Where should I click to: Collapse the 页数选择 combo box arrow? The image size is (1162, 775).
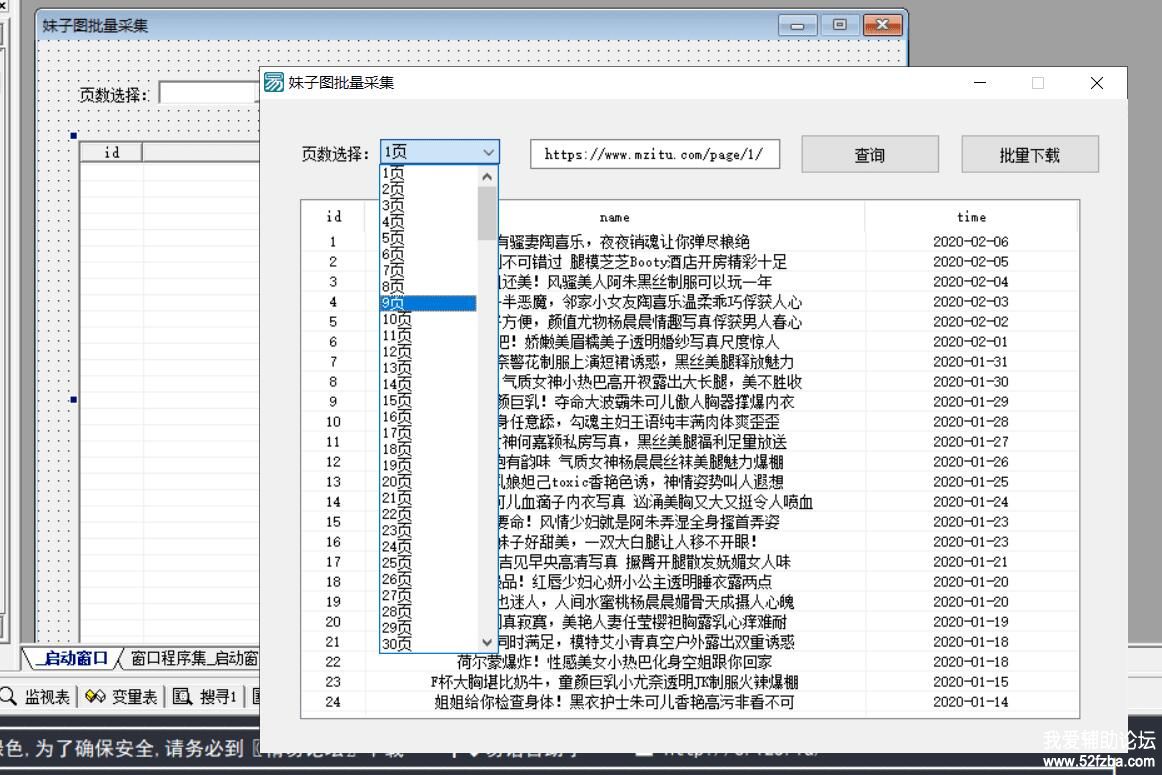point(488,153)
